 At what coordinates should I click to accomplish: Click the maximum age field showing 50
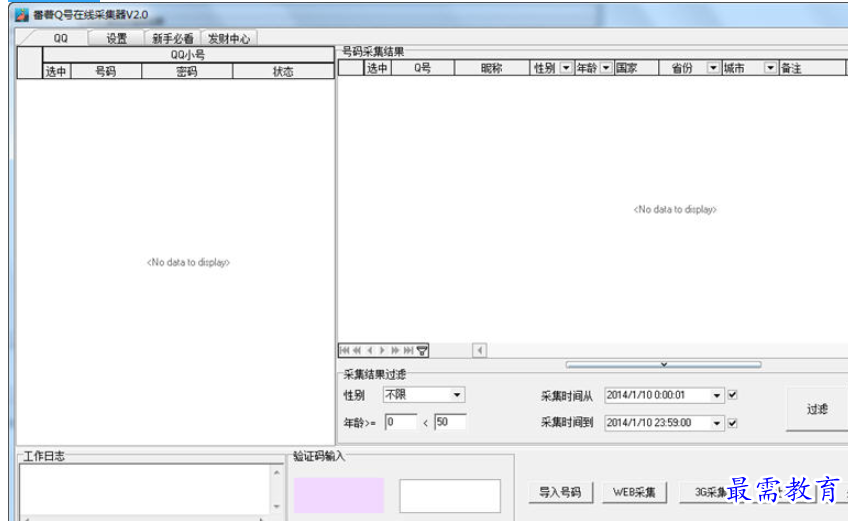[450, 422]
